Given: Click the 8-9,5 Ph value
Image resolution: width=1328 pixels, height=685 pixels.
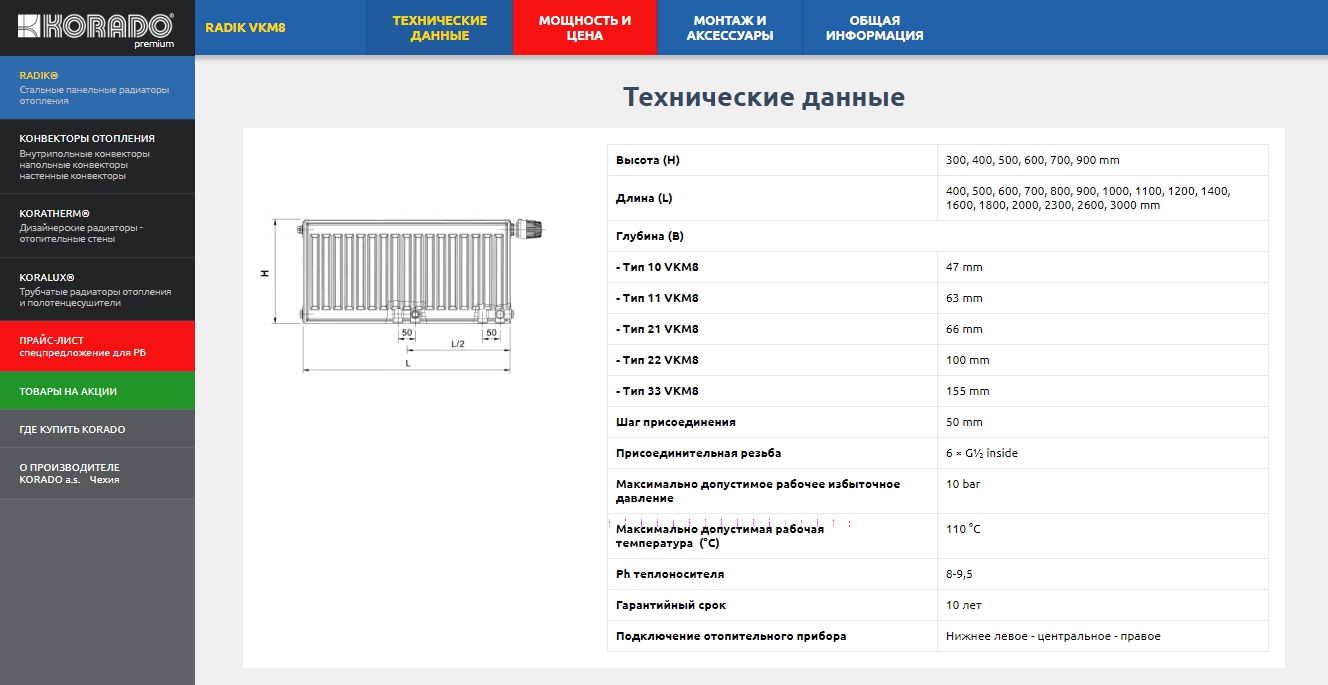Looking at the screenshot, I should (959, 574).
